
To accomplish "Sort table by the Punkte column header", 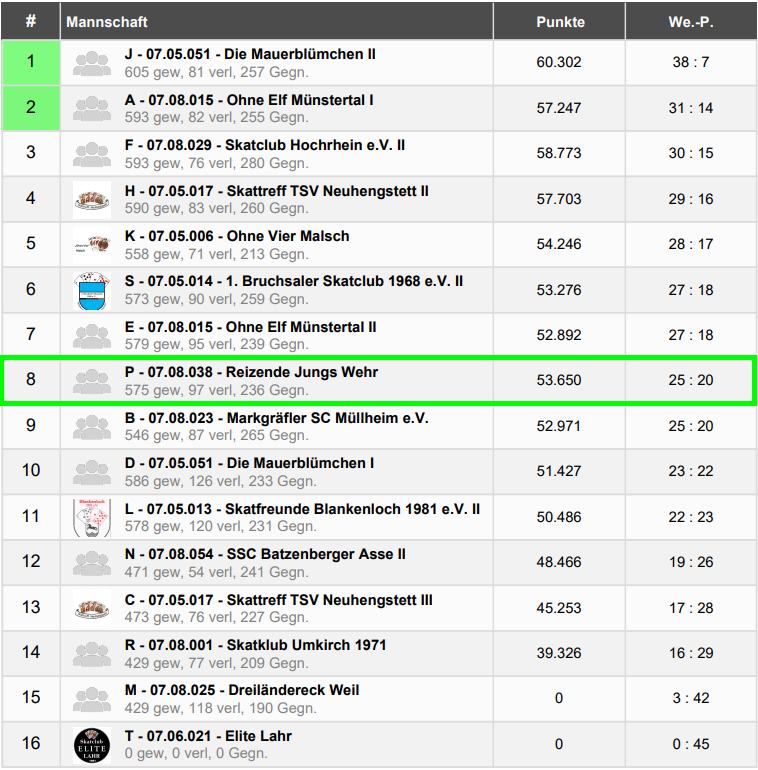I will pyautogui.click(x=560, y=22).
